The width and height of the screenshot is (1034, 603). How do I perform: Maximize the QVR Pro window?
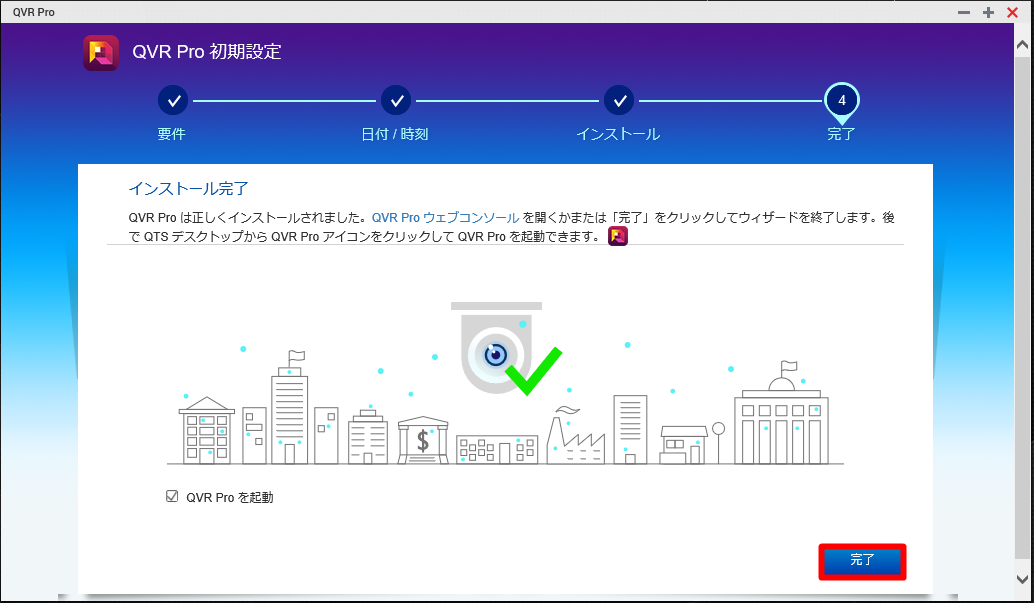[x=988, y=13]
